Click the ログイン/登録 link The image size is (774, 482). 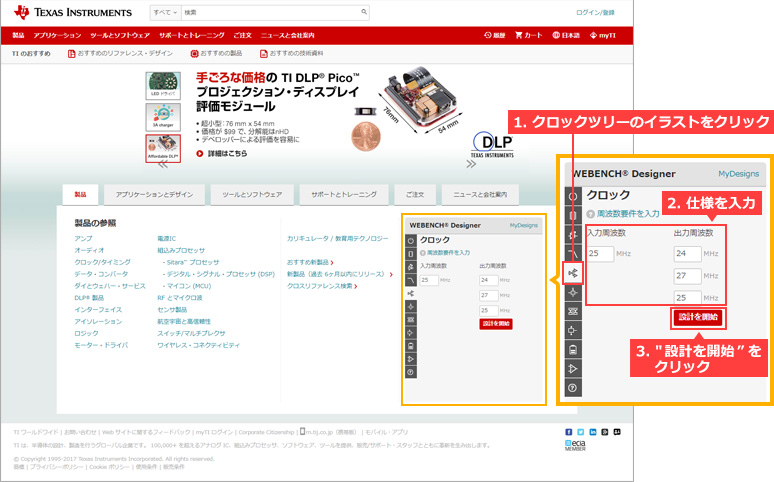click(595, 12)
